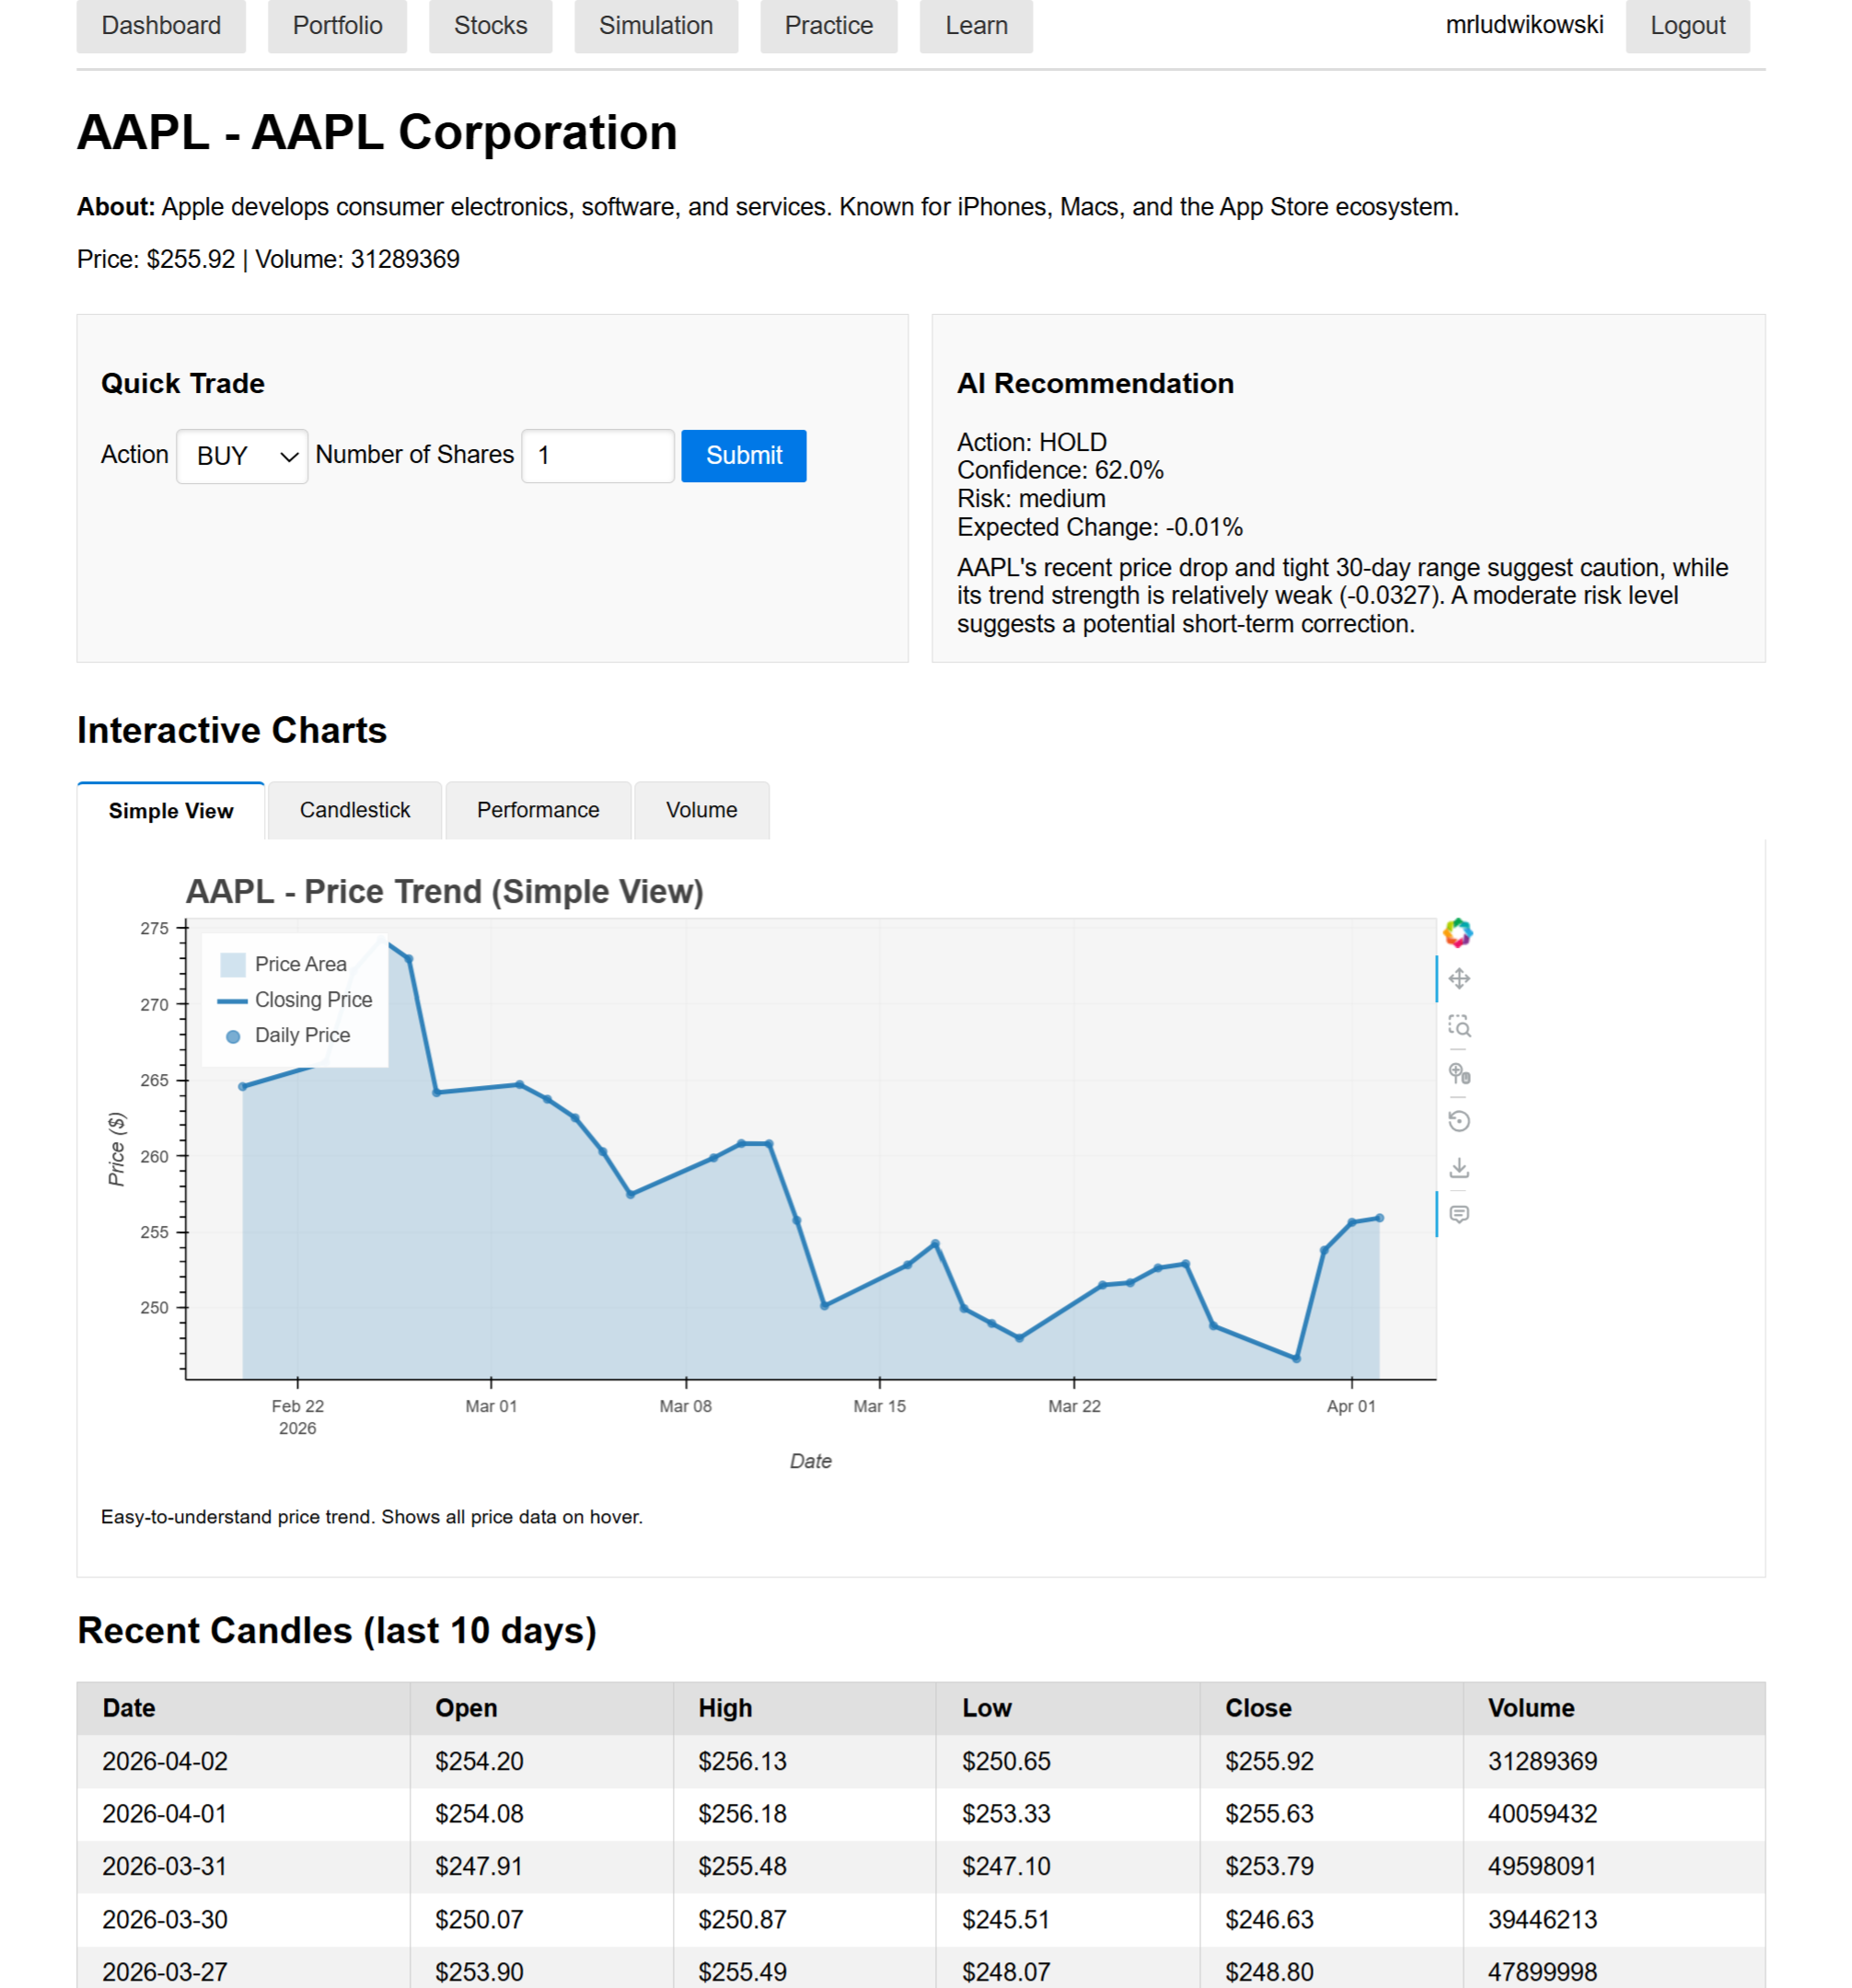Click the $255.63 close price cell

pos(1331,1814)
